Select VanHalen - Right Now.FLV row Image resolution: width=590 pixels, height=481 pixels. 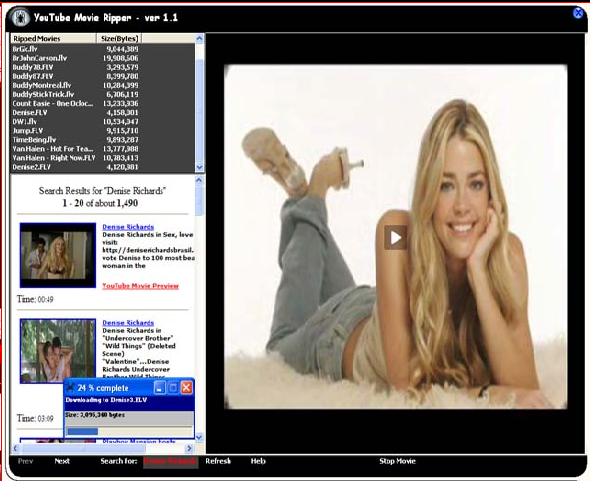click(x=102, y=158)
